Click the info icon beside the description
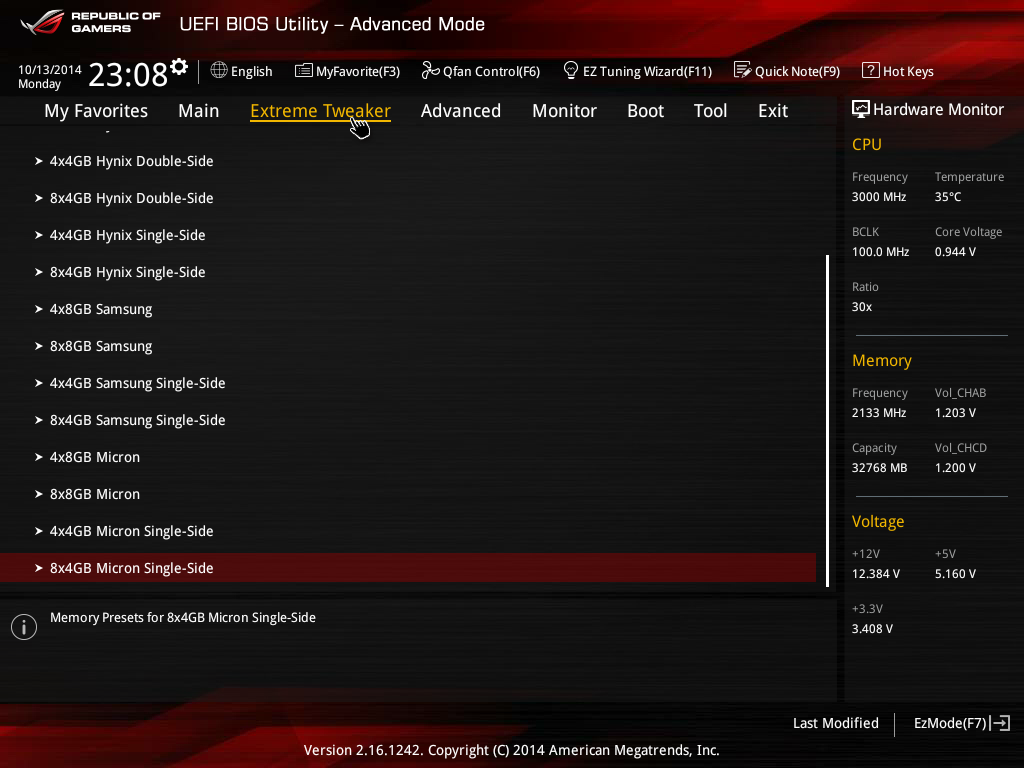This screenshot has height=768, width=1024. (x=24, y=627)
